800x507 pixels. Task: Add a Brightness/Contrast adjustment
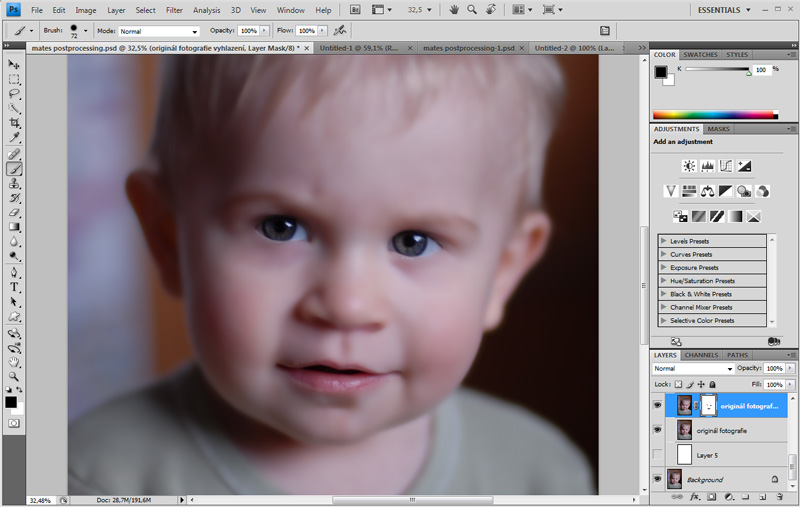[x=689, y=166]
